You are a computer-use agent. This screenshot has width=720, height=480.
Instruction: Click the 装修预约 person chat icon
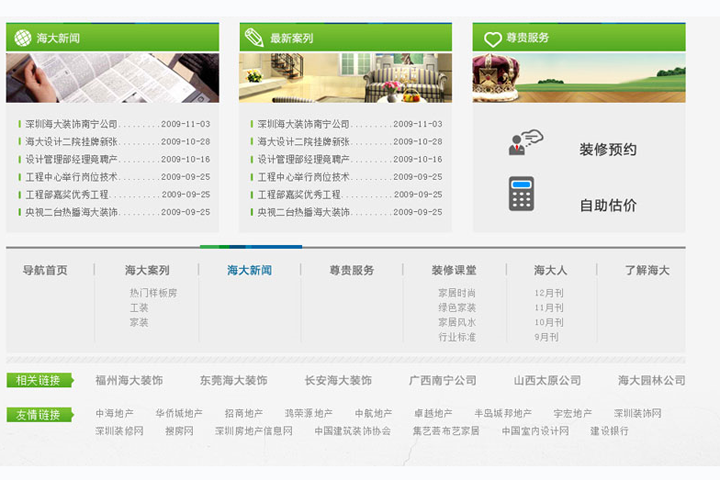click(524, 144)
